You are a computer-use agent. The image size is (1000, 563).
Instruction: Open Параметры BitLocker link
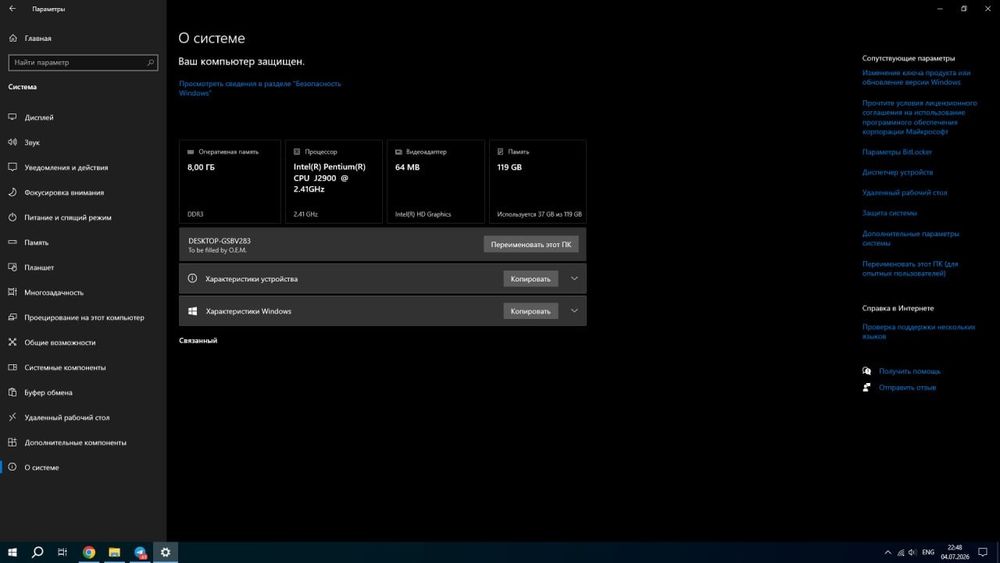click(x=897, y=152)
